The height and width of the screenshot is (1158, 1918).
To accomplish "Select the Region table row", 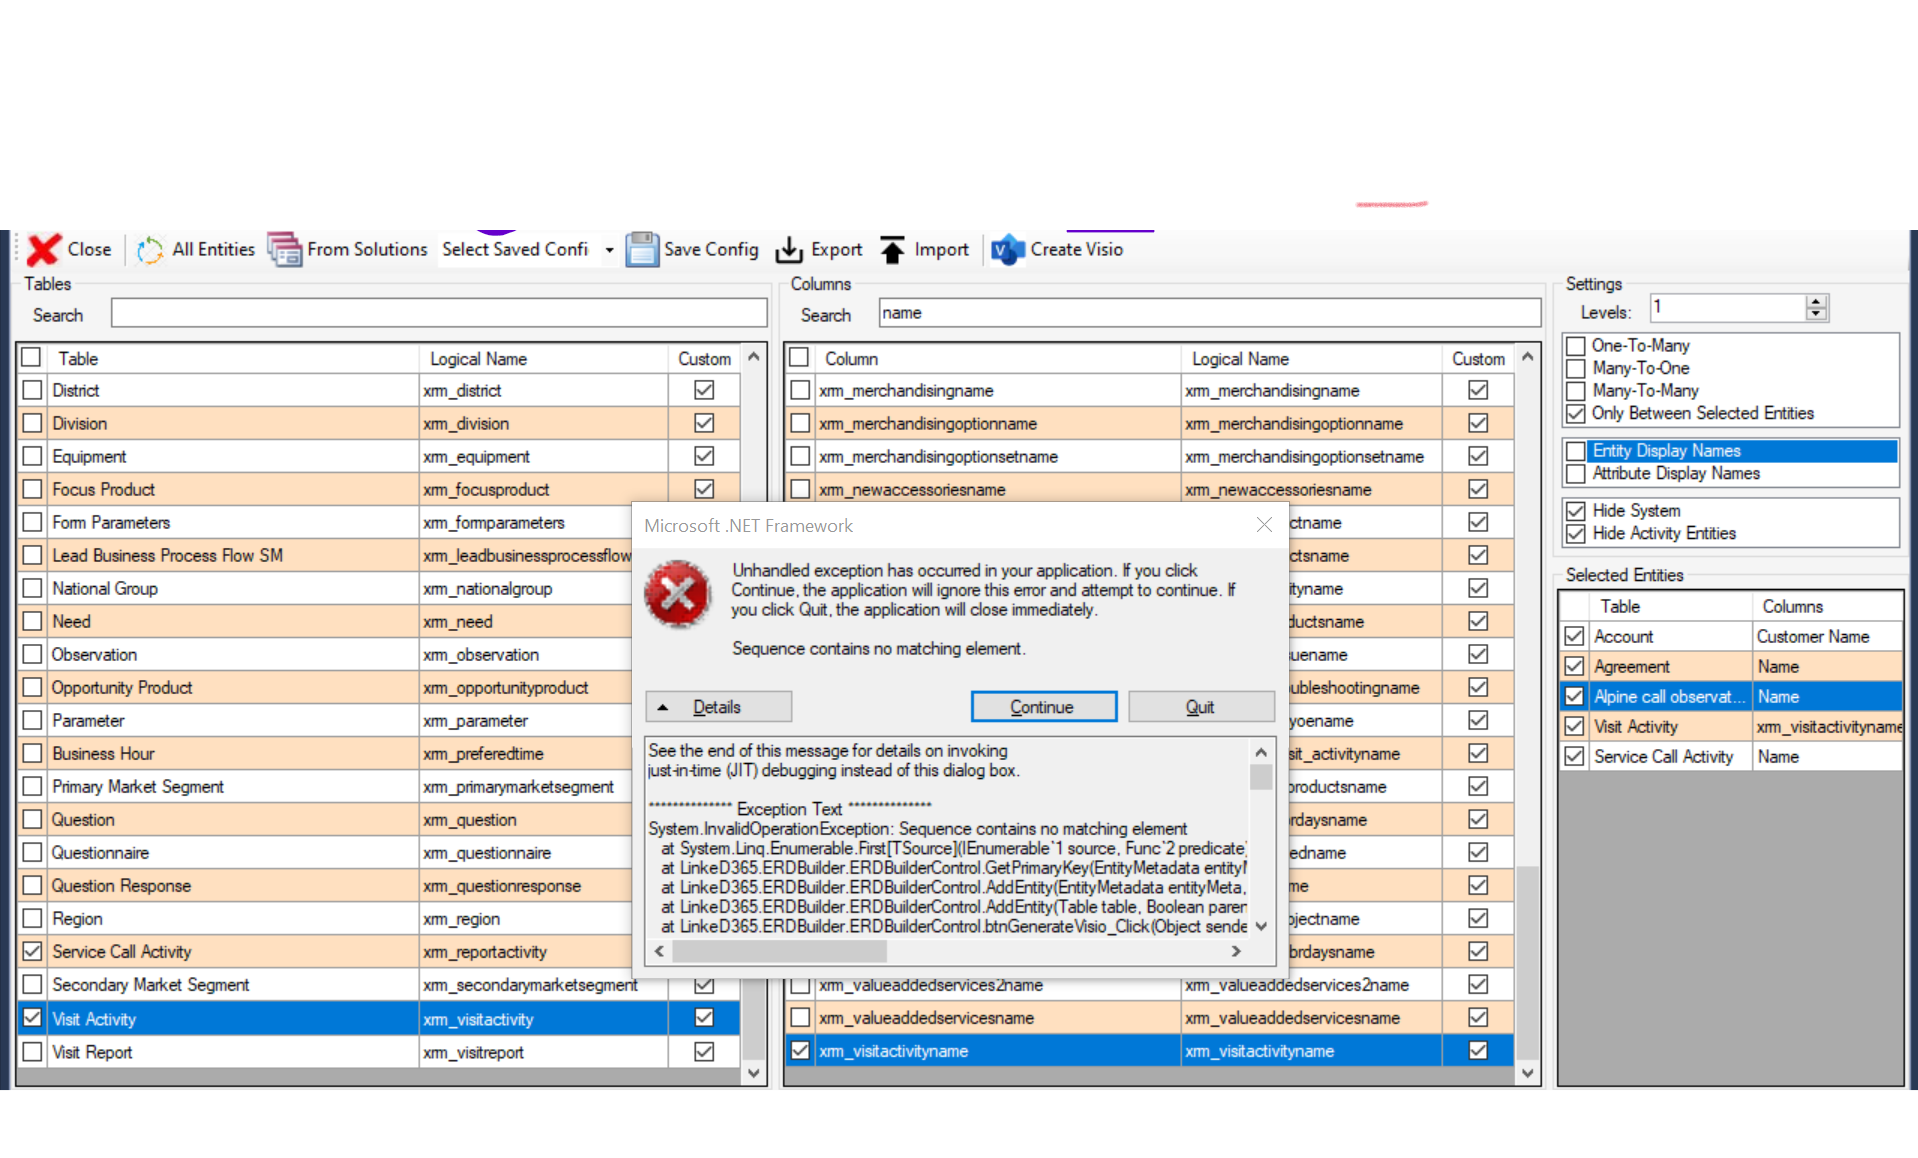I will [378, 918].
